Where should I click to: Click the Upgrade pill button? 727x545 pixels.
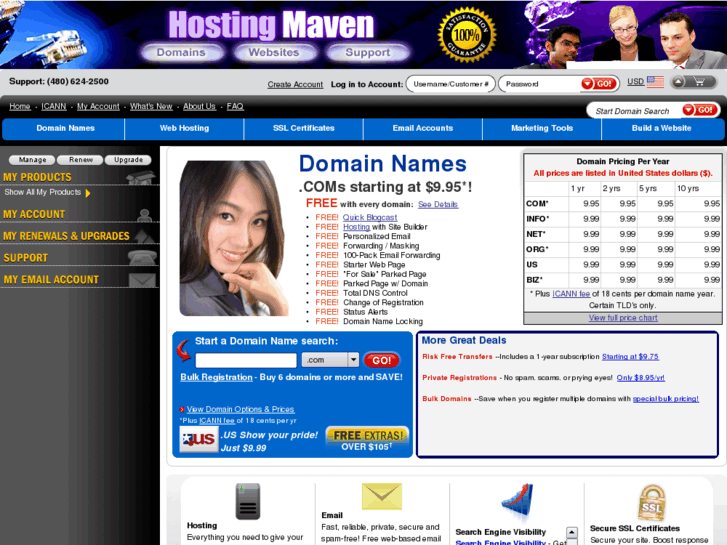(x=128, y=160)
